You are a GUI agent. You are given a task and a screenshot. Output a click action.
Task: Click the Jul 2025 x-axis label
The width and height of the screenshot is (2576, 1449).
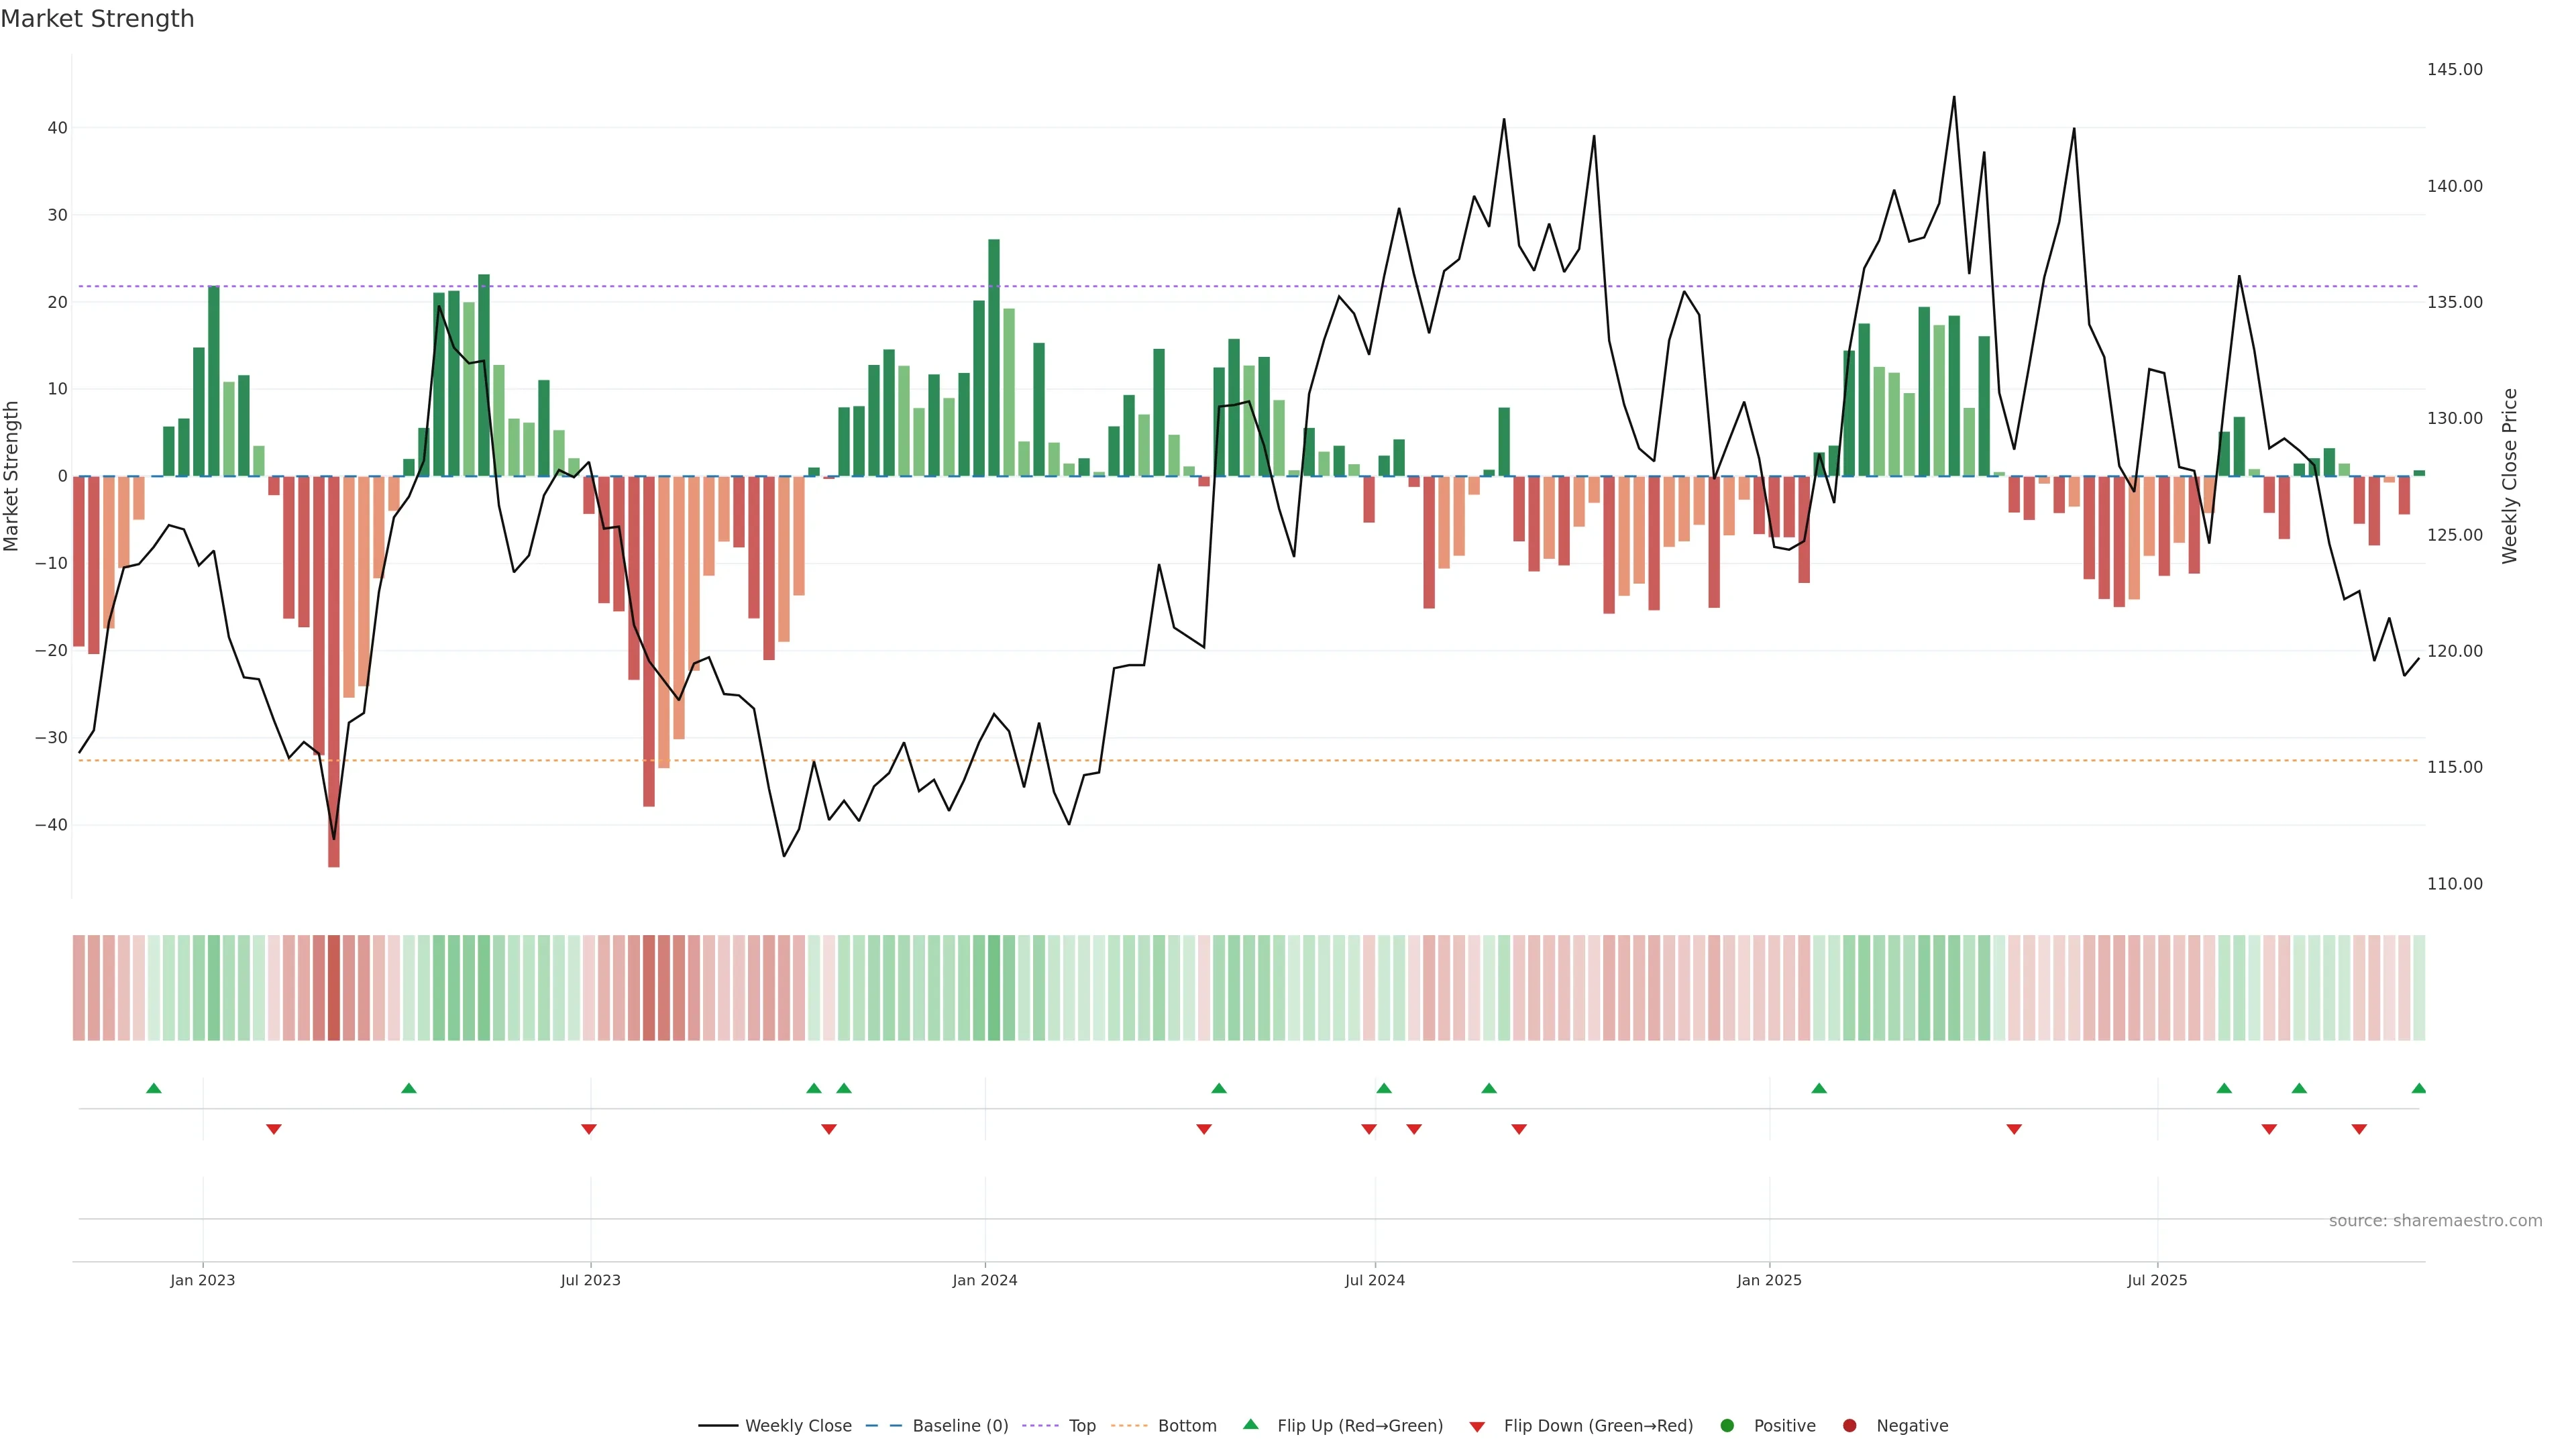pos(2157,1280)
